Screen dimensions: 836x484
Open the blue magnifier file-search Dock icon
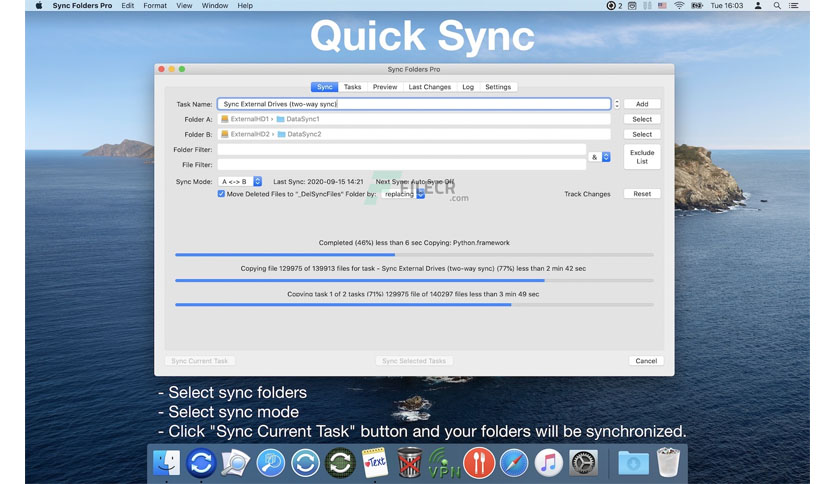pos(270,463)
